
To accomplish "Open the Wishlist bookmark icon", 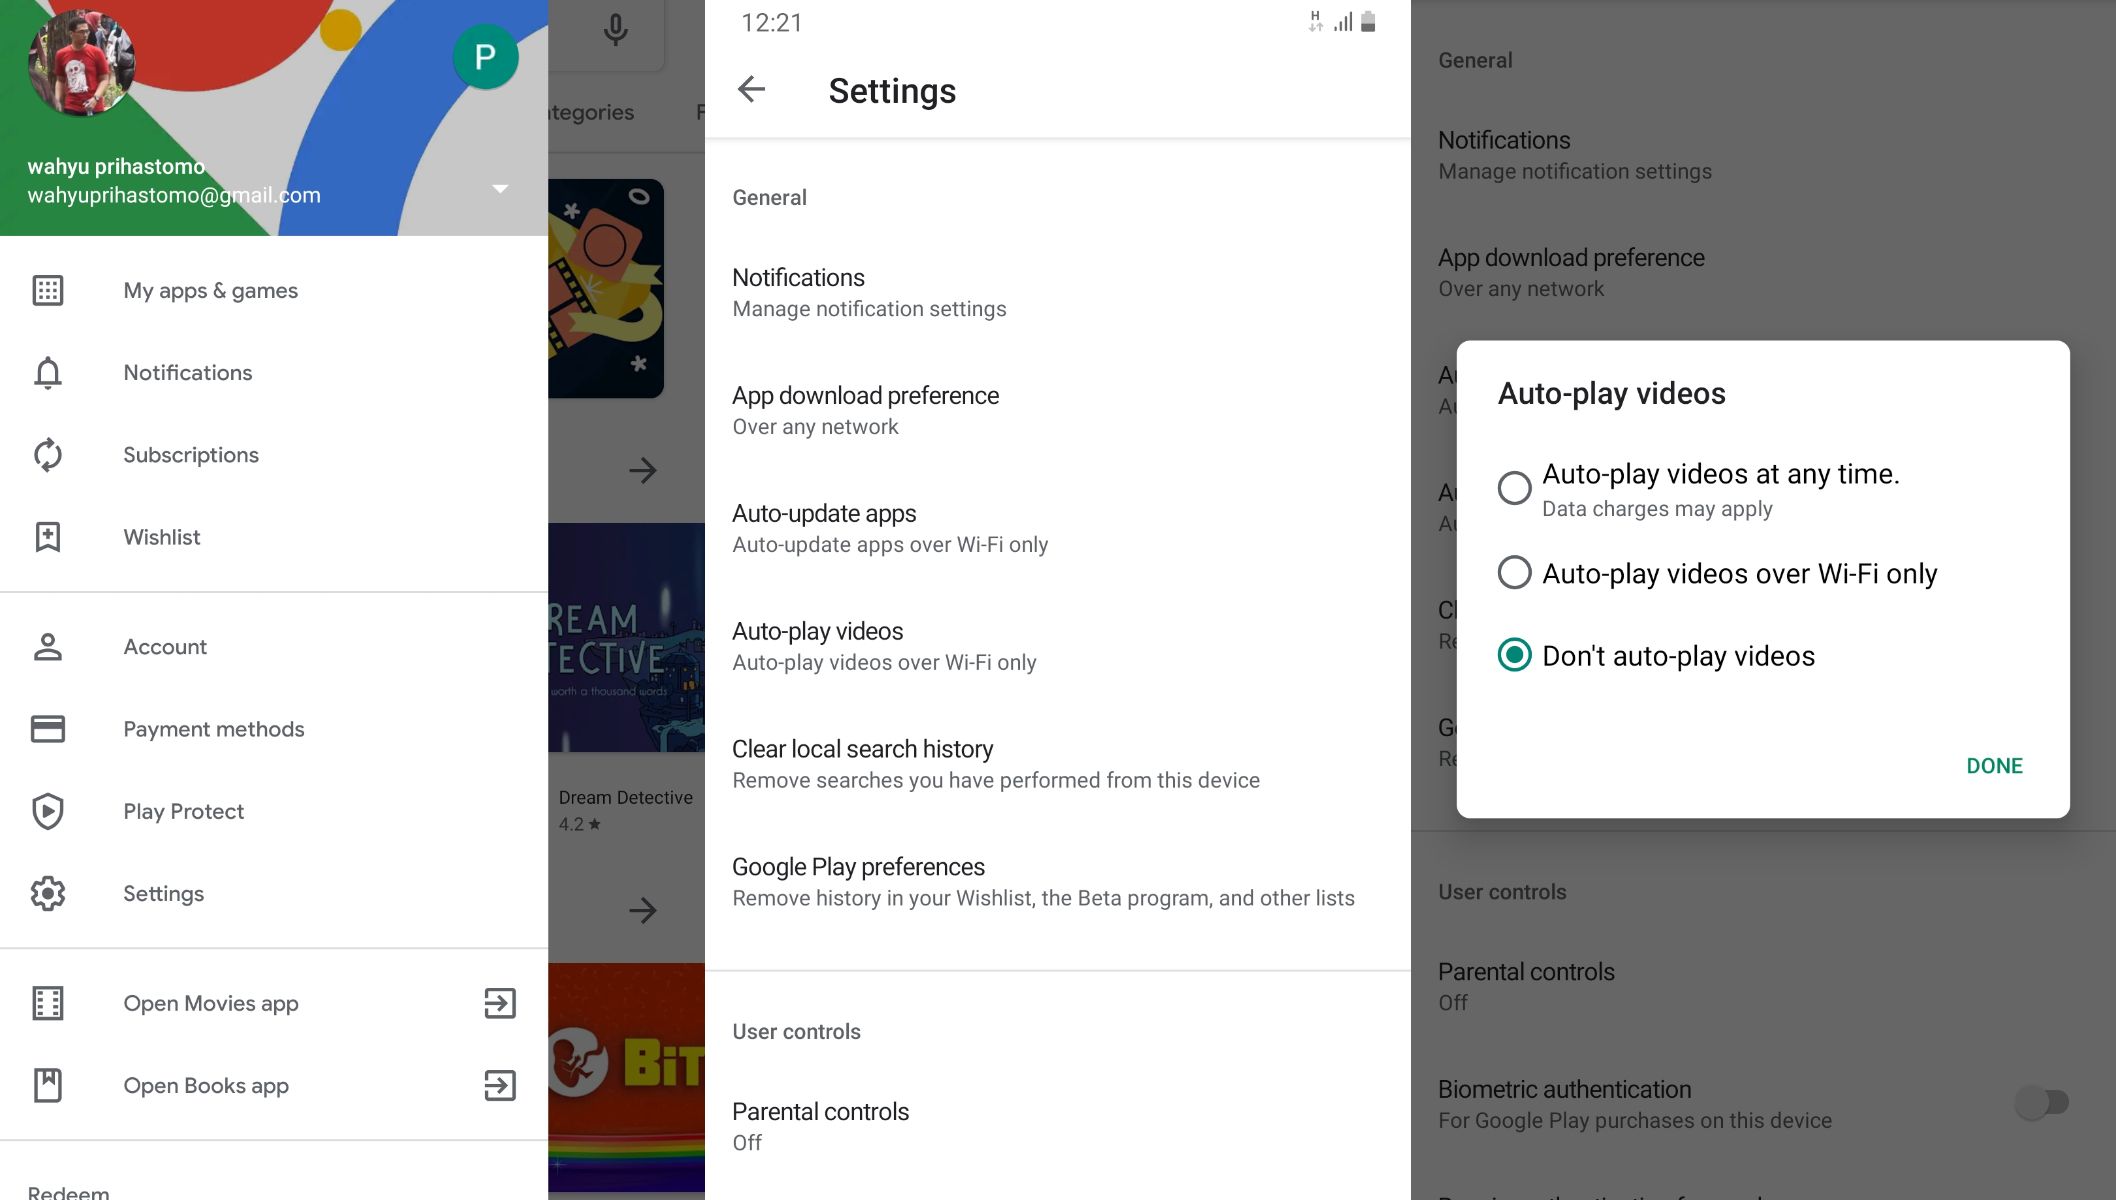I will click(x=48, y=537).
